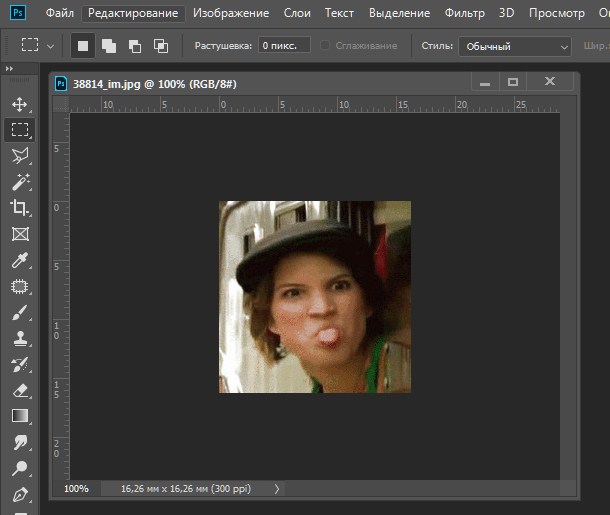Click the Растушевка value field
This screenshot has height=515, width=610.
[284, 46]
